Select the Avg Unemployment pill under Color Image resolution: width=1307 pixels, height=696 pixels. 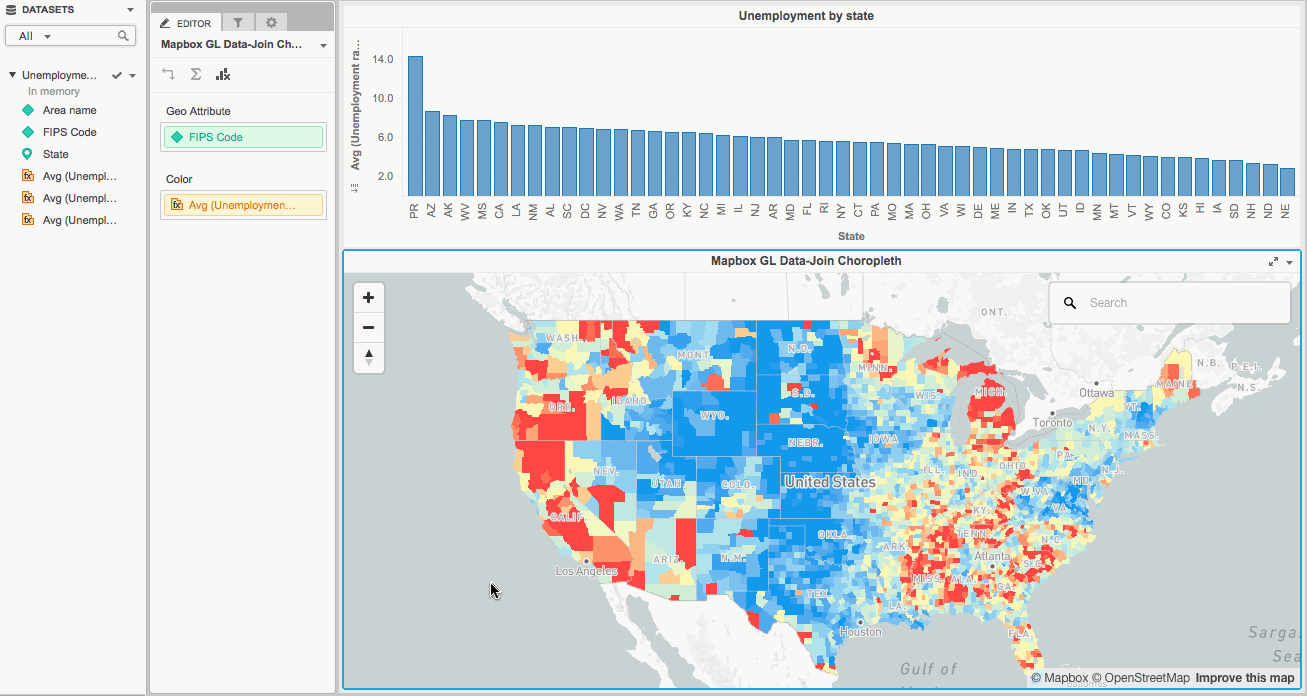click(x=243, y=205)
